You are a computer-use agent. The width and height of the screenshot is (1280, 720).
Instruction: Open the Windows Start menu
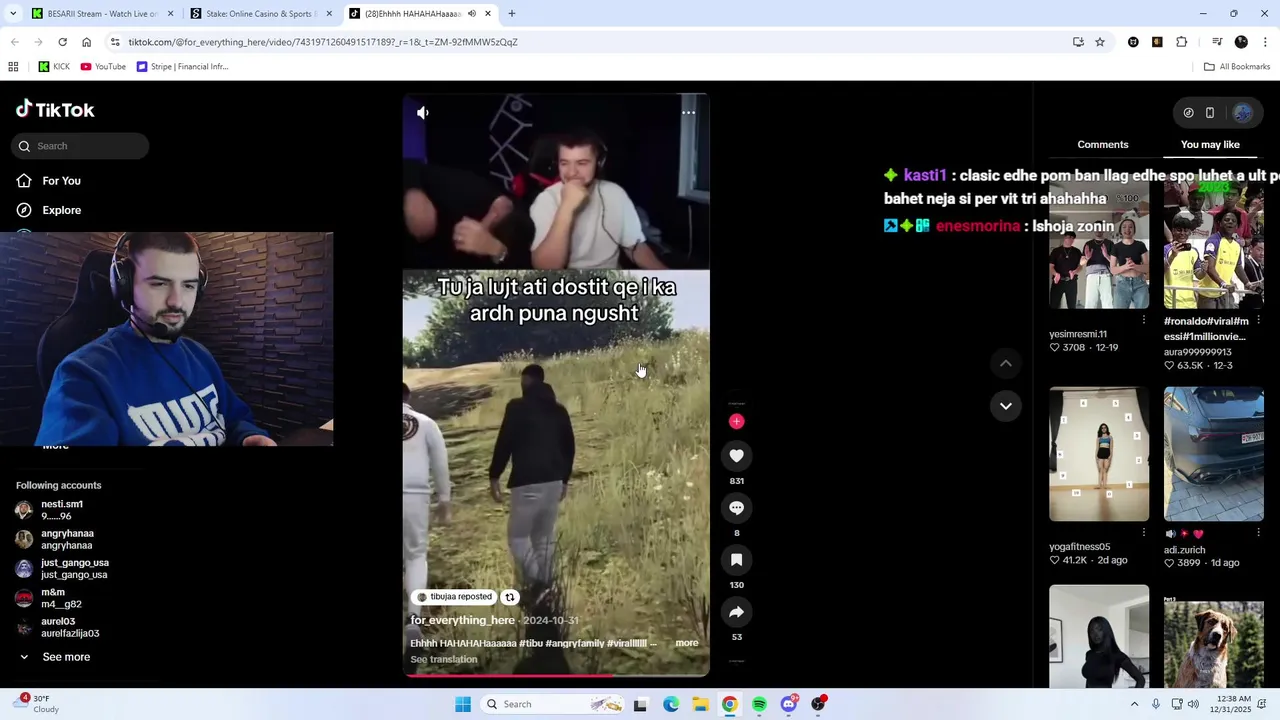click(463, 704)
